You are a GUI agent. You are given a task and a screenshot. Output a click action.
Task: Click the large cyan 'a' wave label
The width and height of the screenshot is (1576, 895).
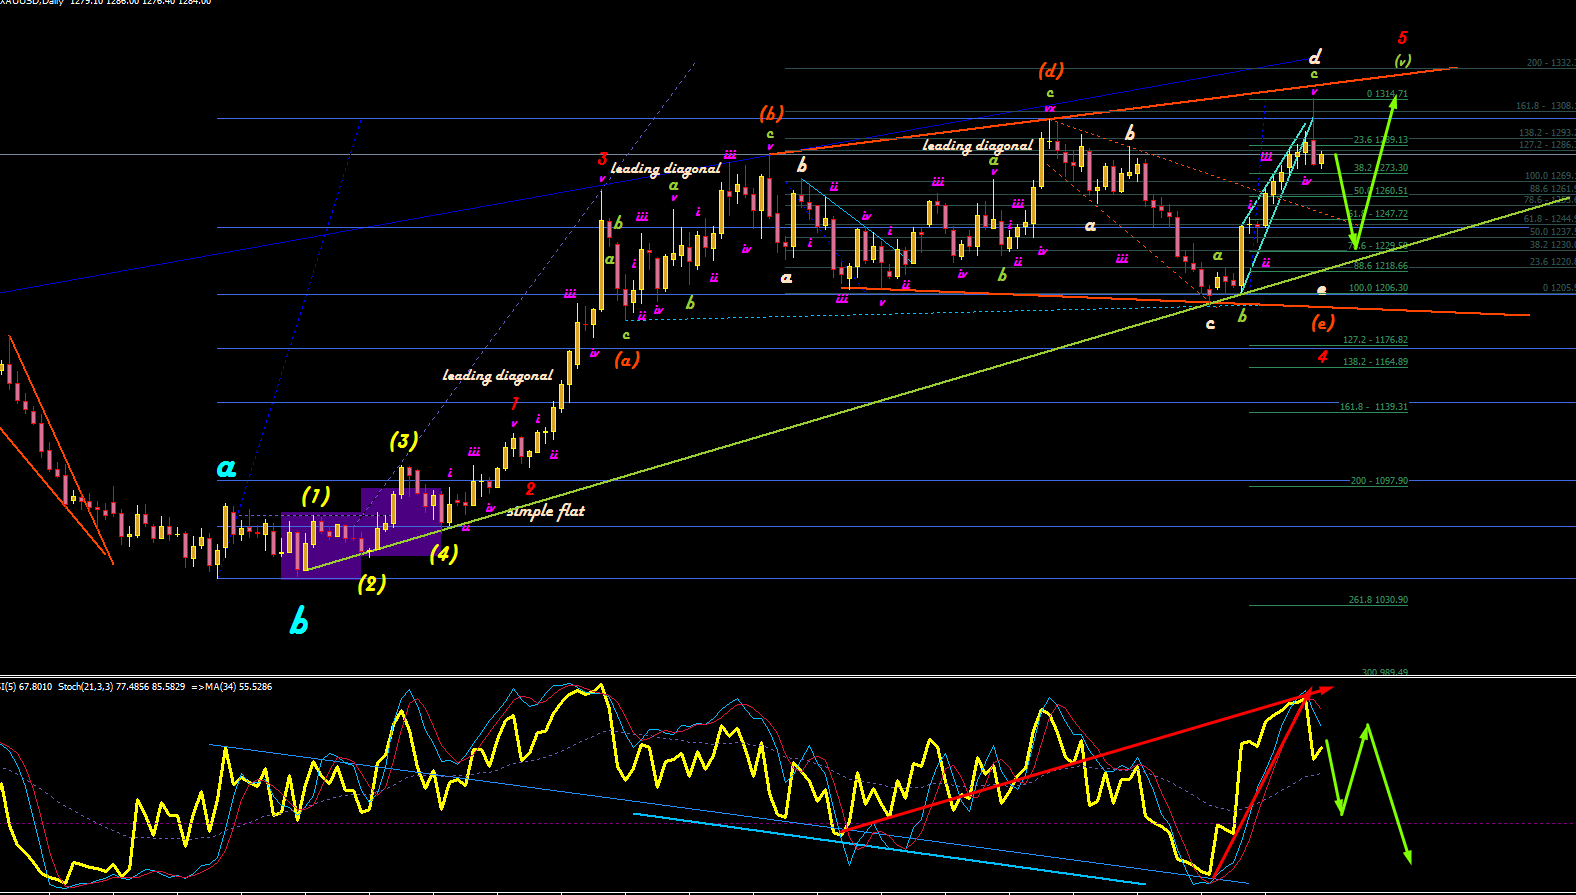tap(227, 468)
